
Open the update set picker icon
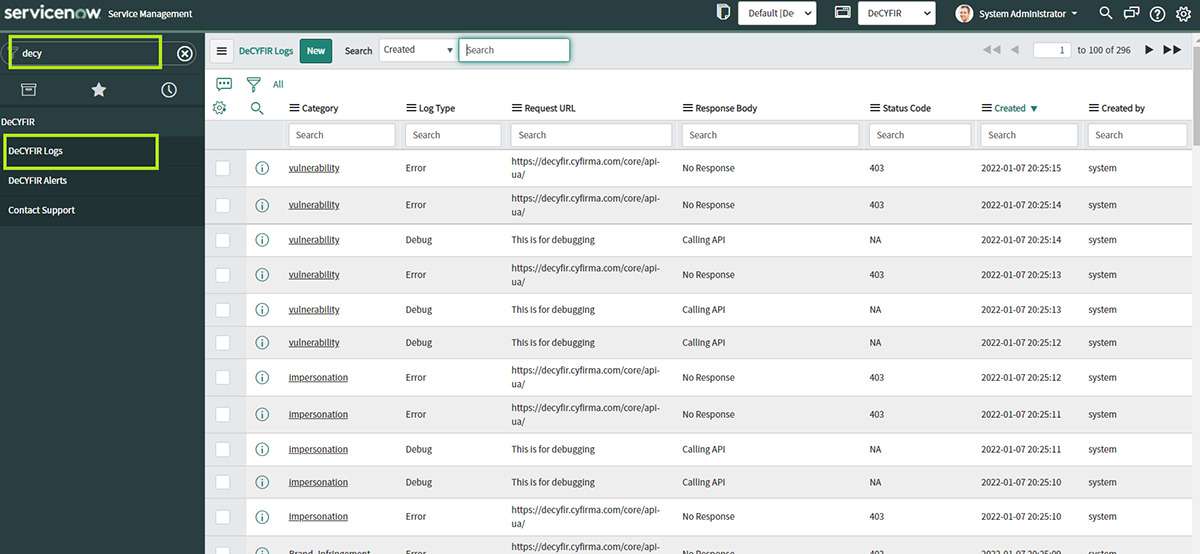(x=724, y=13)
